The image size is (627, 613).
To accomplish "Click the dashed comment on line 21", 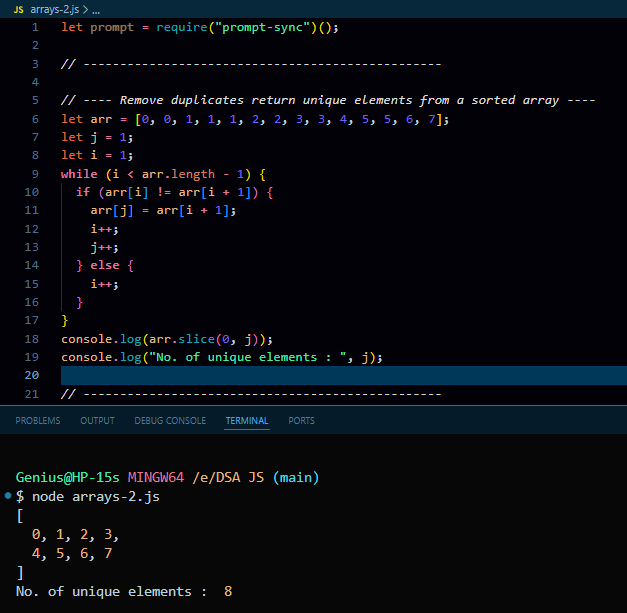I will point(251,394).
